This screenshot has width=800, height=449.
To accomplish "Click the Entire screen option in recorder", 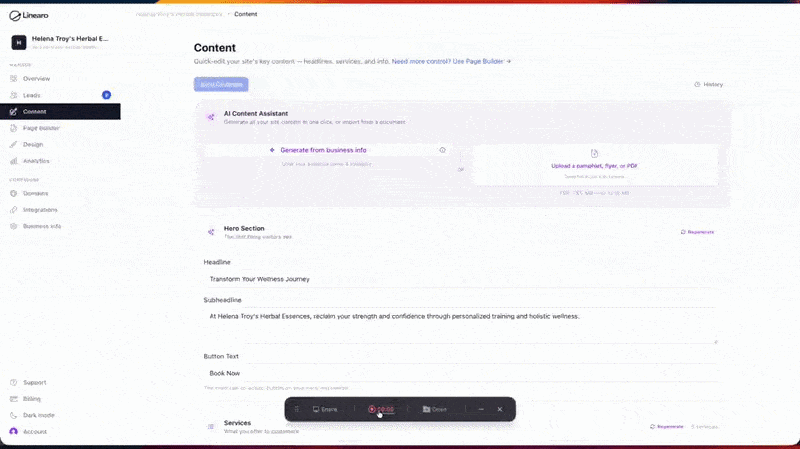I will pyautogui.click(x=325, y=409).
